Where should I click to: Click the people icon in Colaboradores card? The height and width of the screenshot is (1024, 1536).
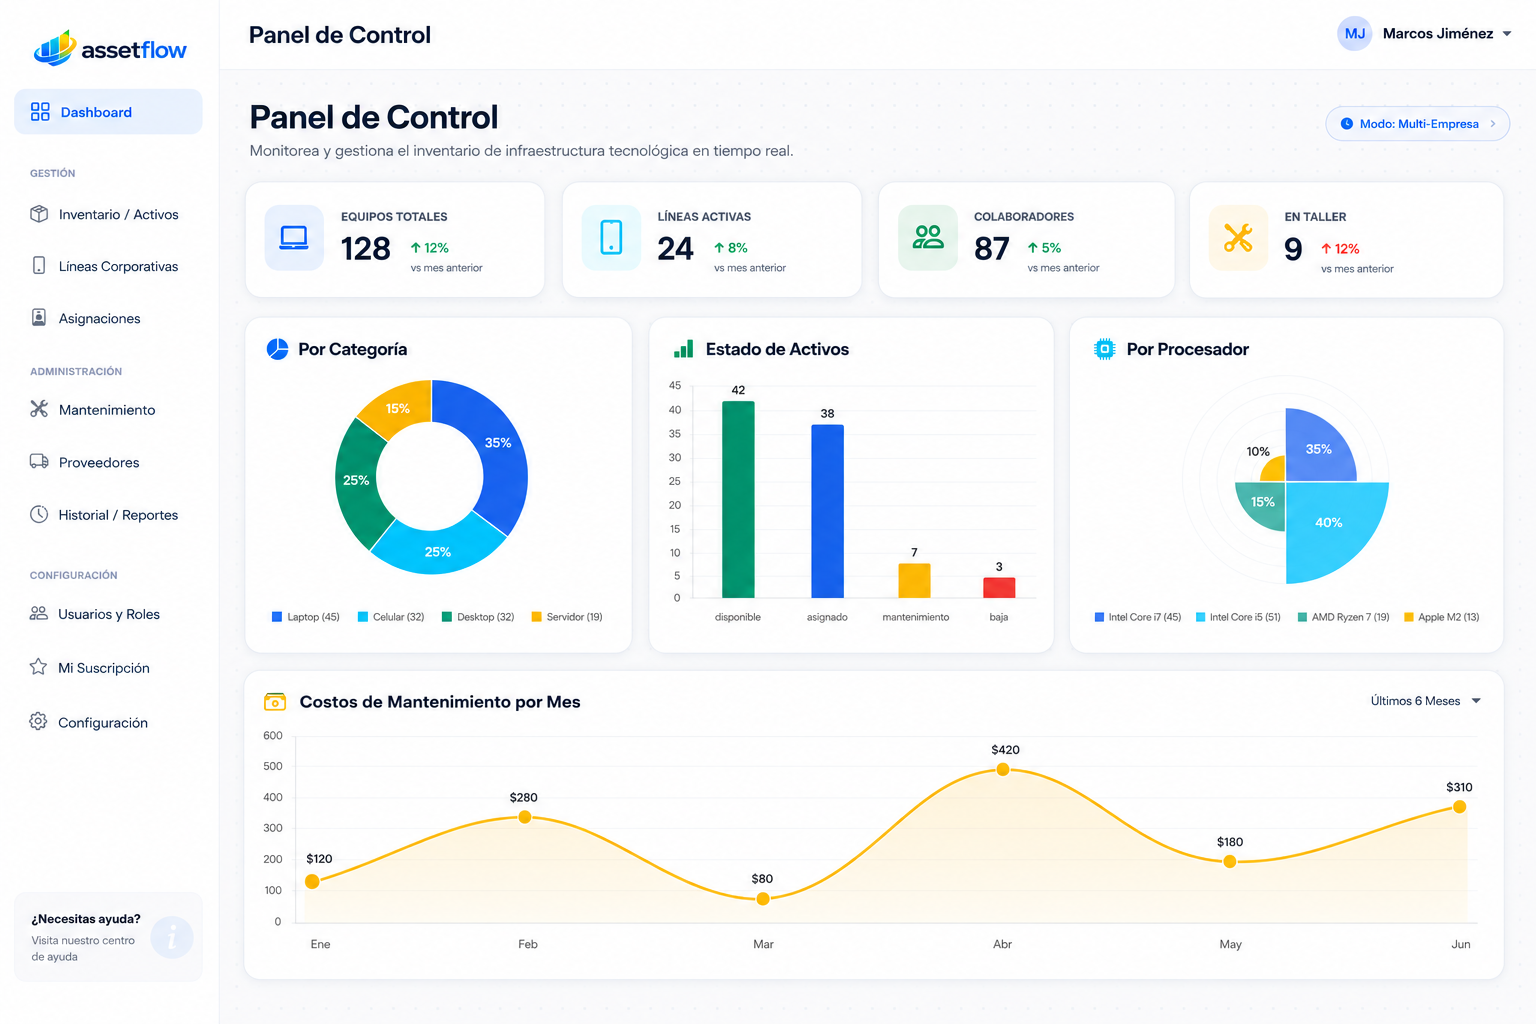pos(928,238)
